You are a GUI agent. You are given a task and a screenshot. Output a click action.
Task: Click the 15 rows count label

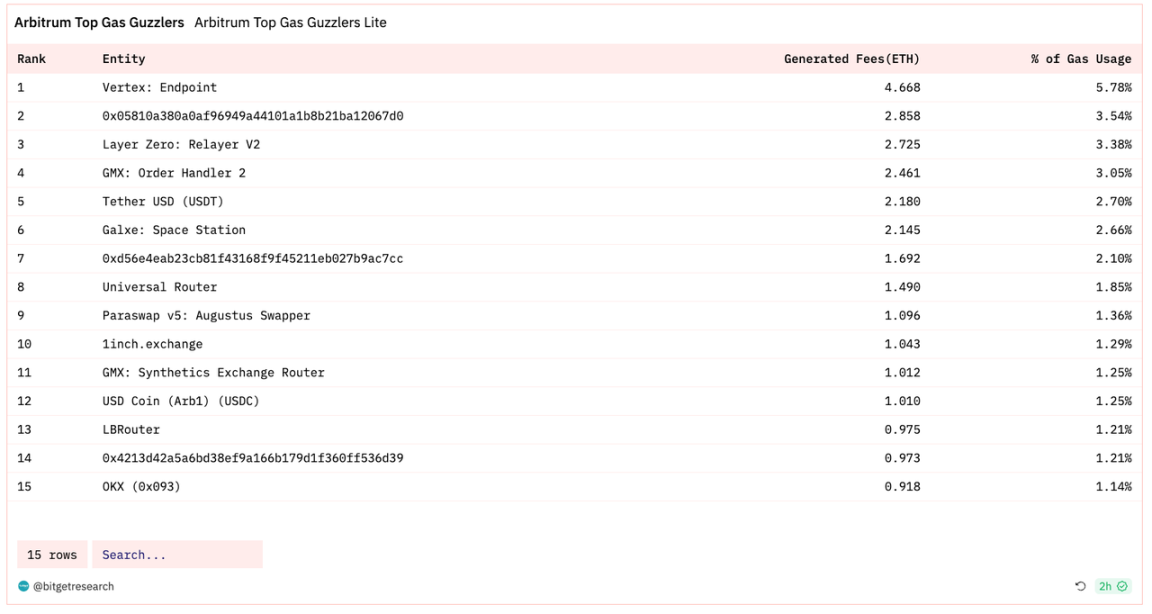coord(52,555)
